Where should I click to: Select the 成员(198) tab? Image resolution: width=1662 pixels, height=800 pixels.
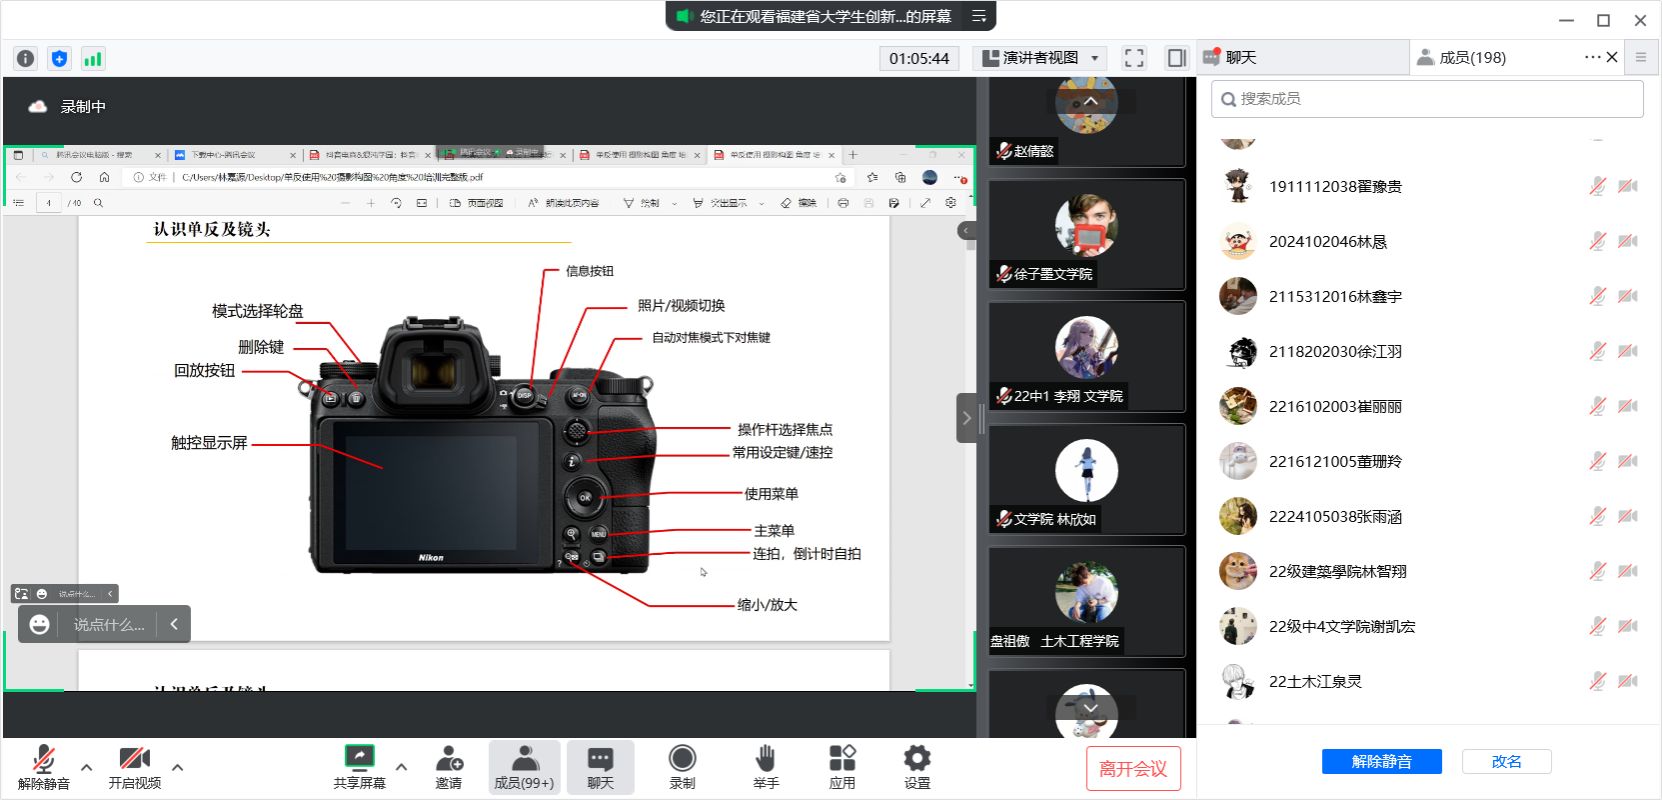point(1471,58)
